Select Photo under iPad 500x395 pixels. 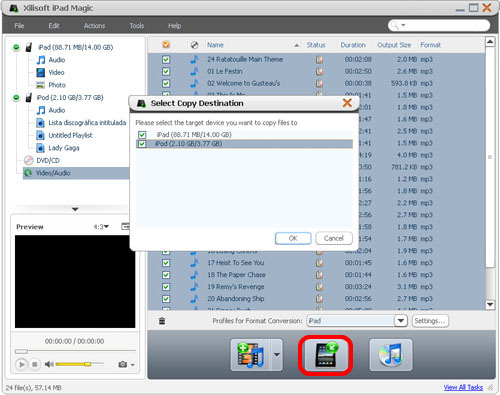pyautogui.click(x=57, y=85)
